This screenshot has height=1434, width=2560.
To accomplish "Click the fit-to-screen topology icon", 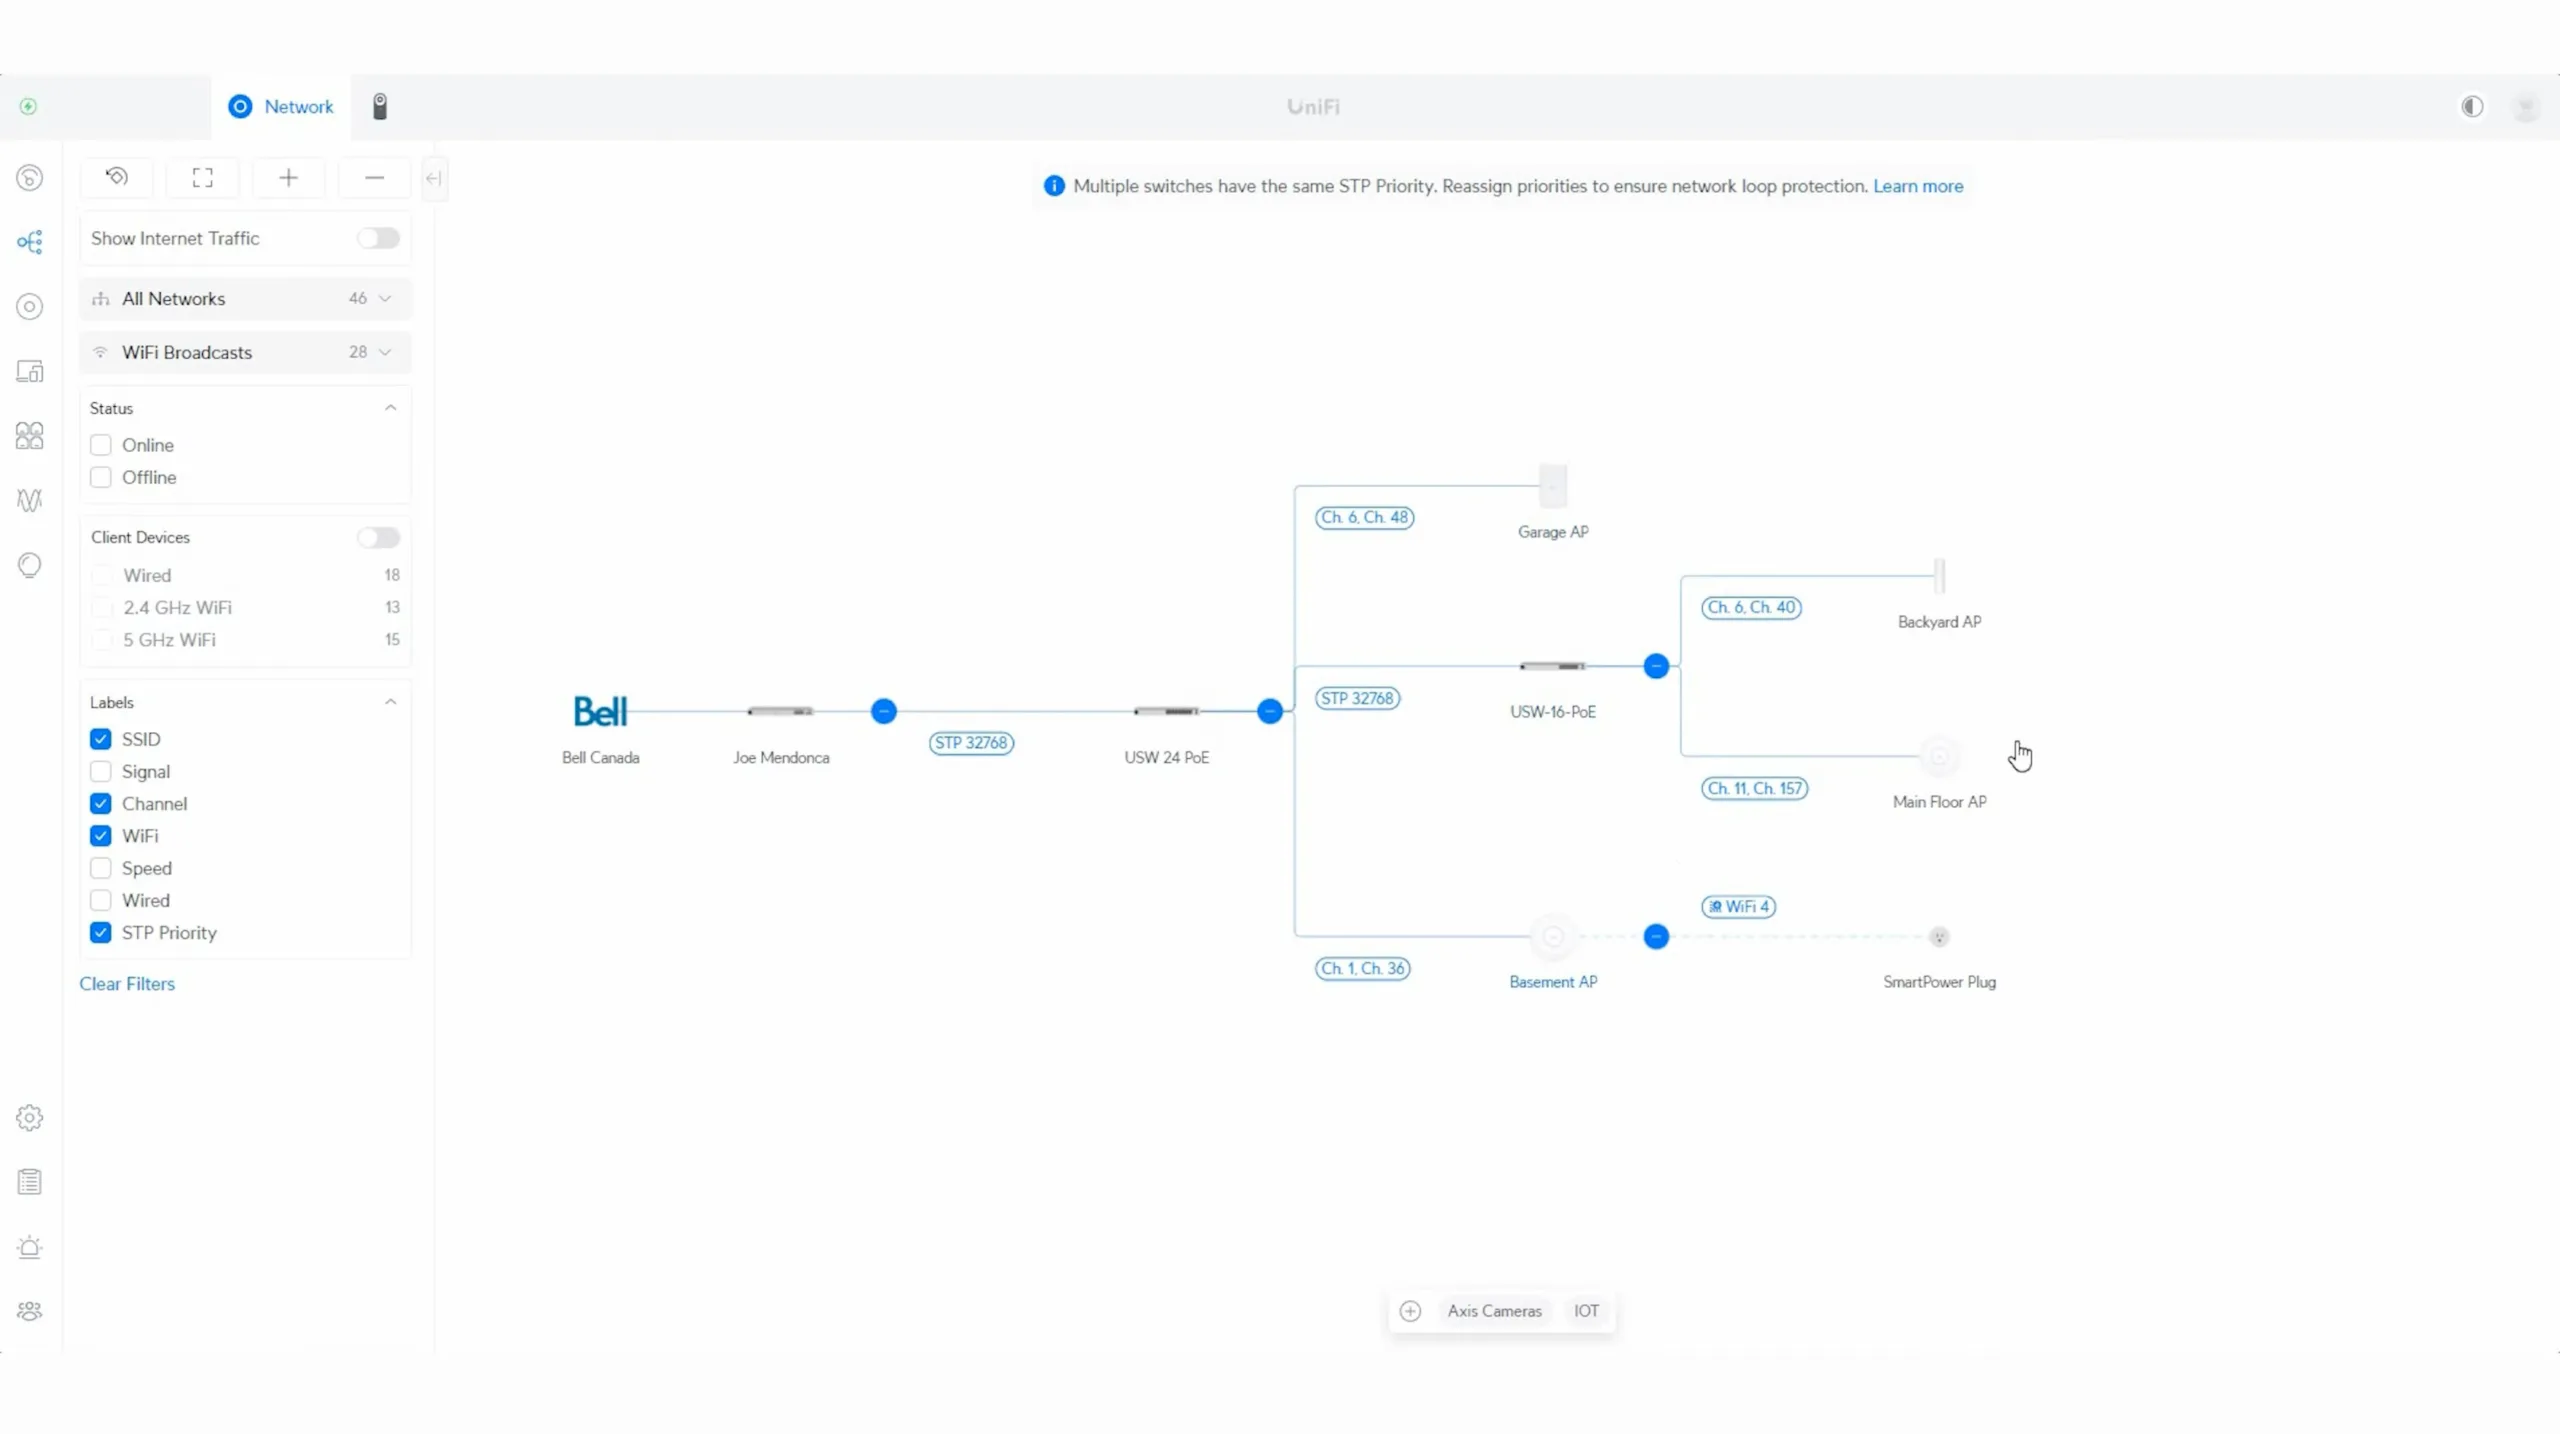I will coord(203,178).
